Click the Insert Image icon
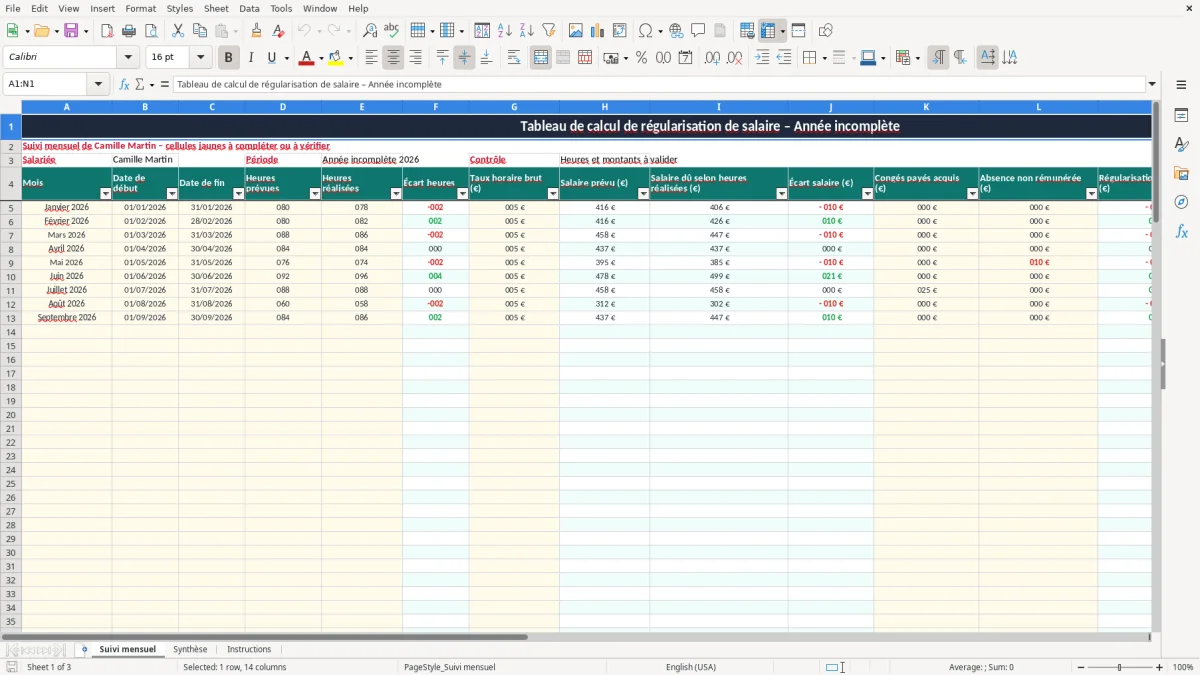1200x675 pixels. tap(576, 31)
